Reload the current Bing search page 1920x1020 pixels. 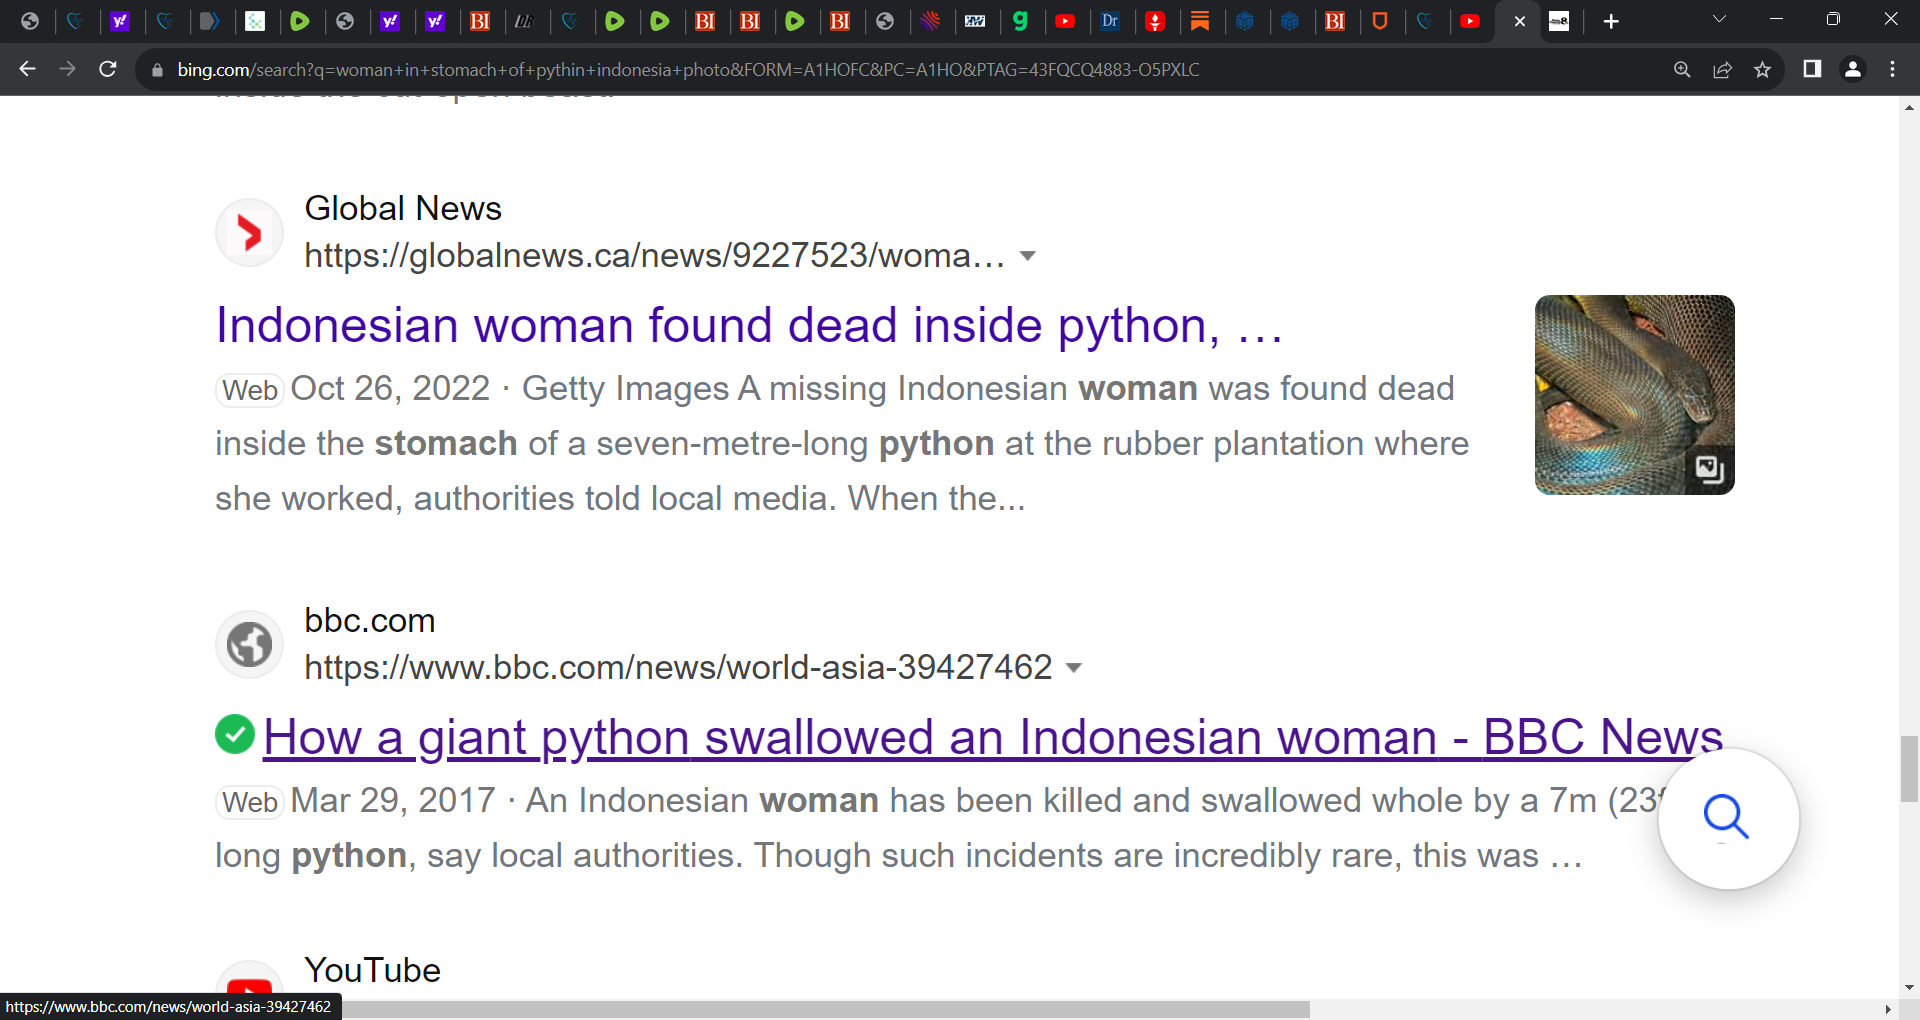(108, 69)
